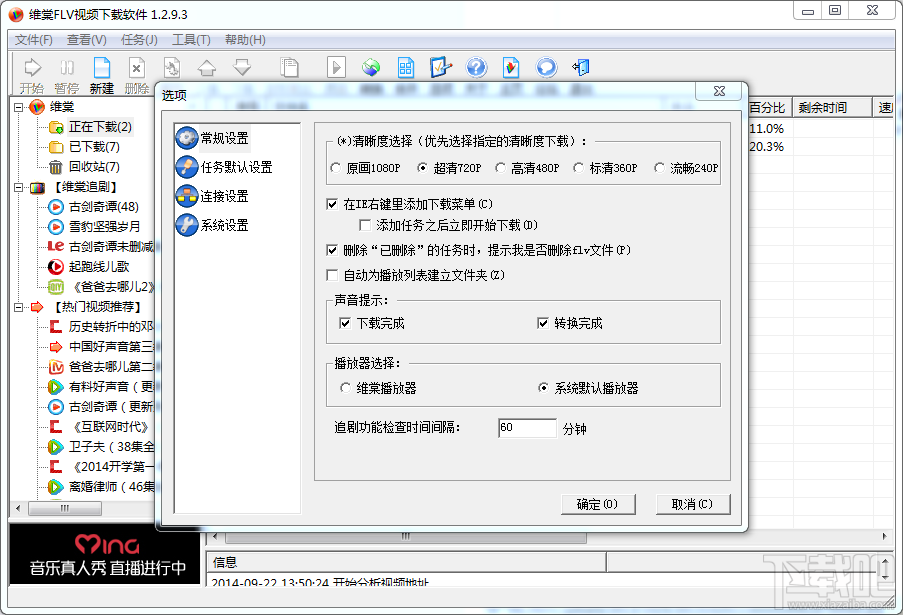Click the document with pointer toolbar icon
Image resolution: width=903 pixels, height=615 pixels.
point(172,67)
